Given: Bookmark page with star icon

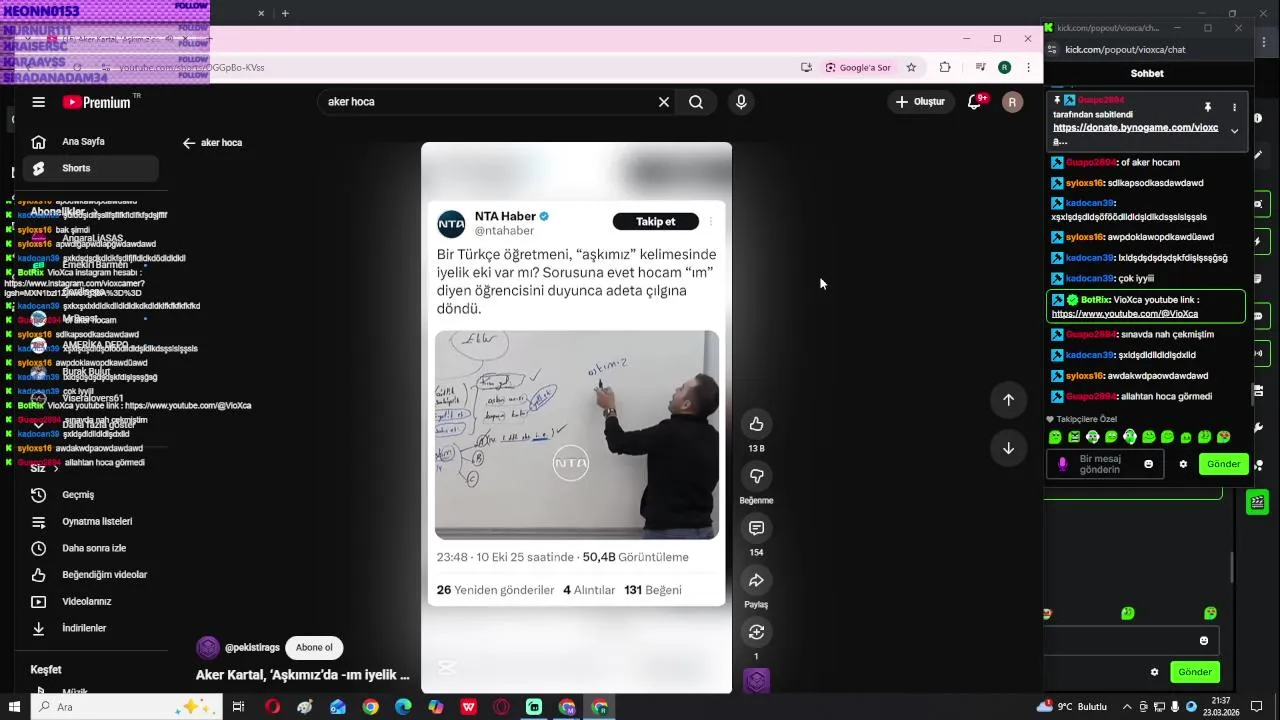Looking at the screenshot, I should pyautogui.click(x=911, y=68).
